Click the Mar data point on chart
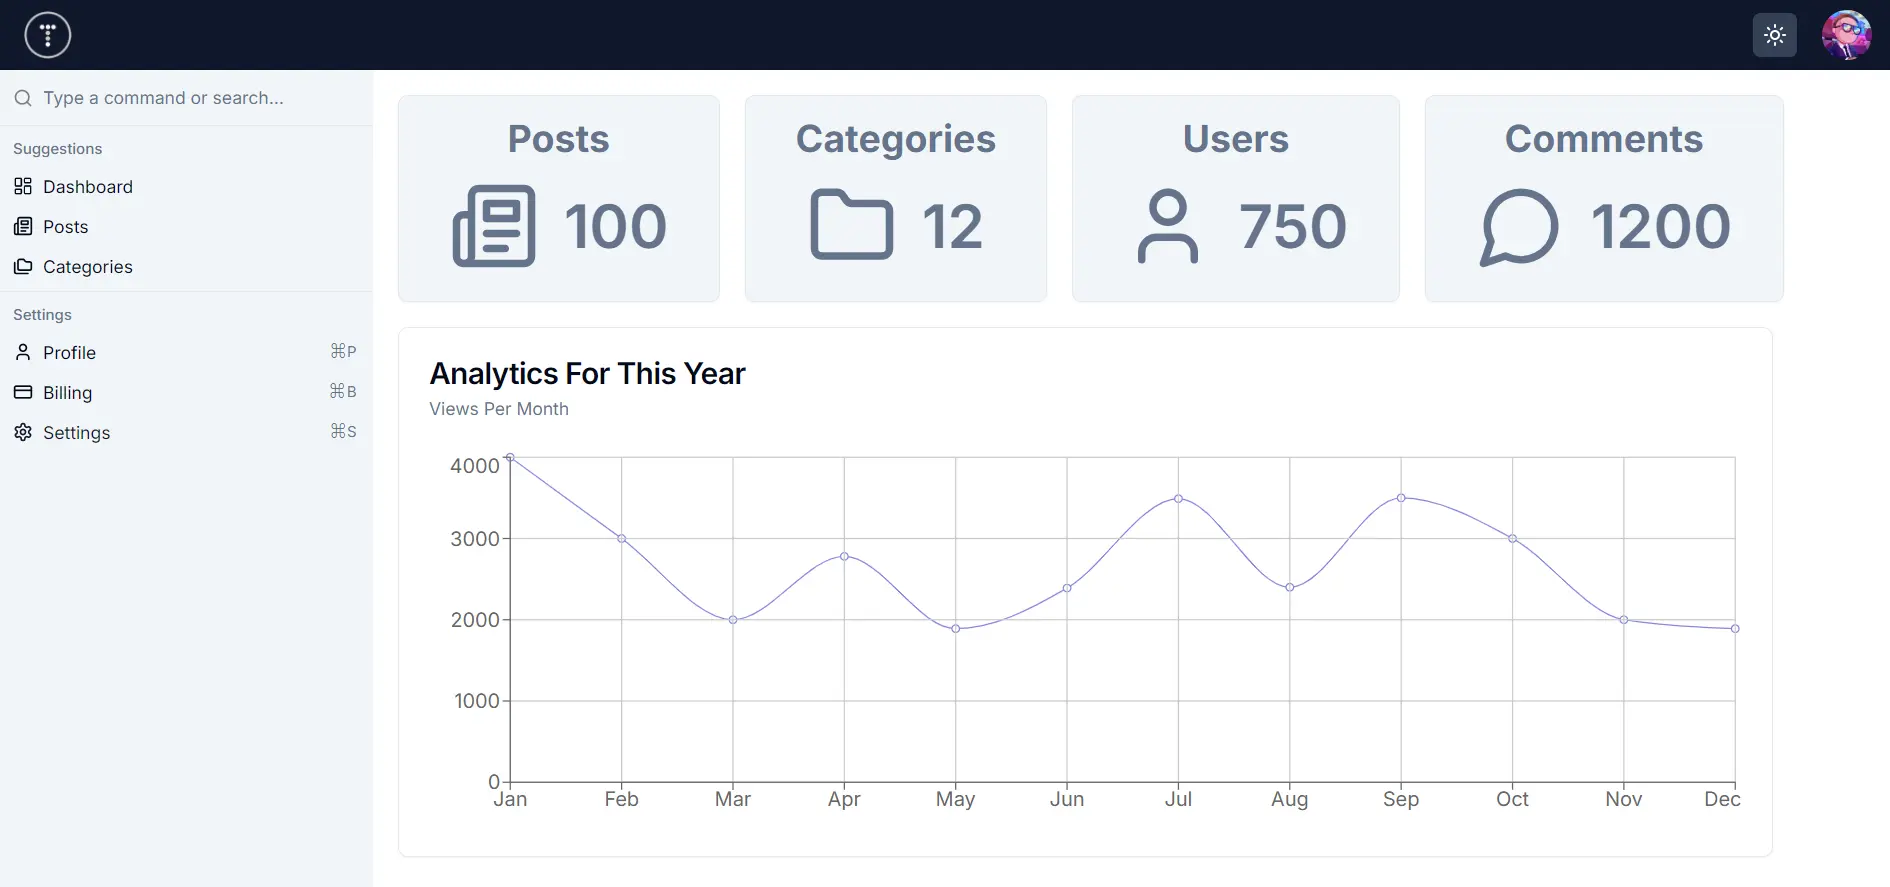 [x=733, y=620]
